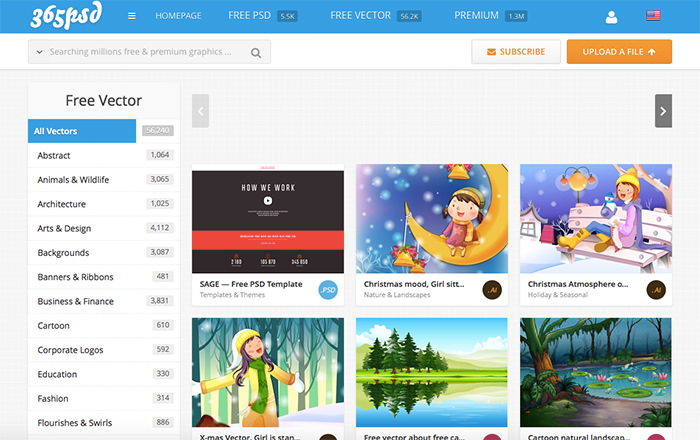Click the 3,831 count beside Business & Finance
Viewport: 700px width, 440px height.
pyautogui.click(x=160, y=301)
